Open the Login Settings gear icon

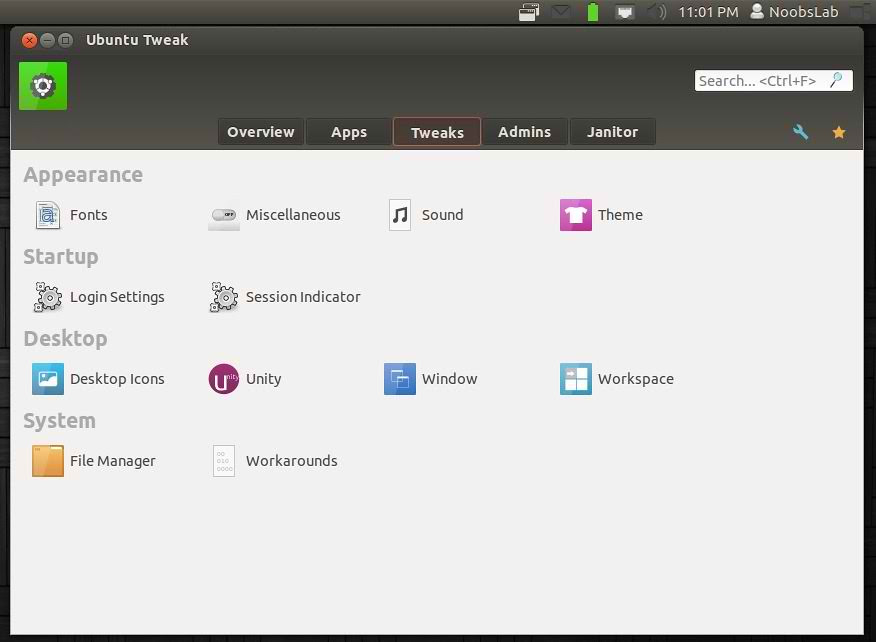[x=47, y=297]
